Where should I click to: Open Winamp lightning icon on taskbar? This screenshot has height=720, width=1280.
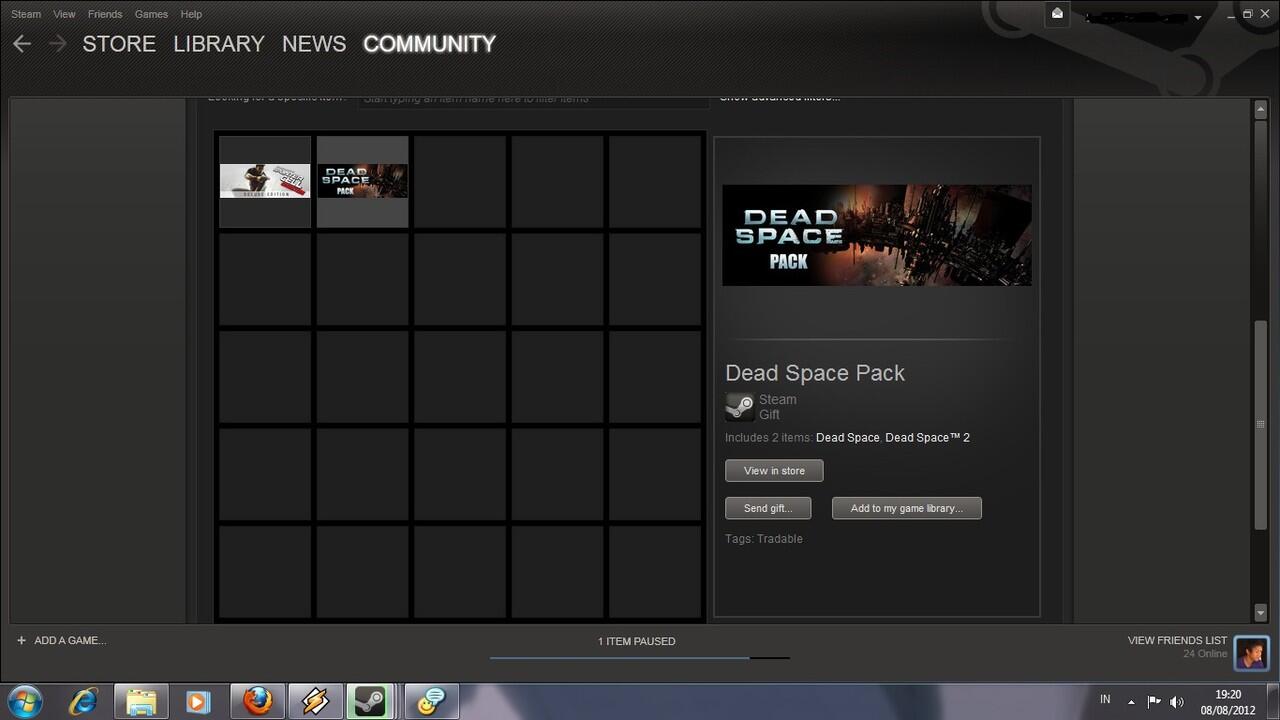coord(315,701)
